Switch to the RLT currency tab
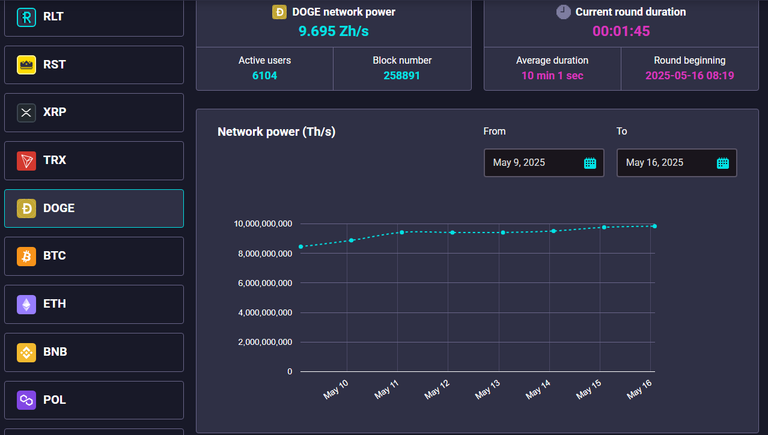 [94, 18]
